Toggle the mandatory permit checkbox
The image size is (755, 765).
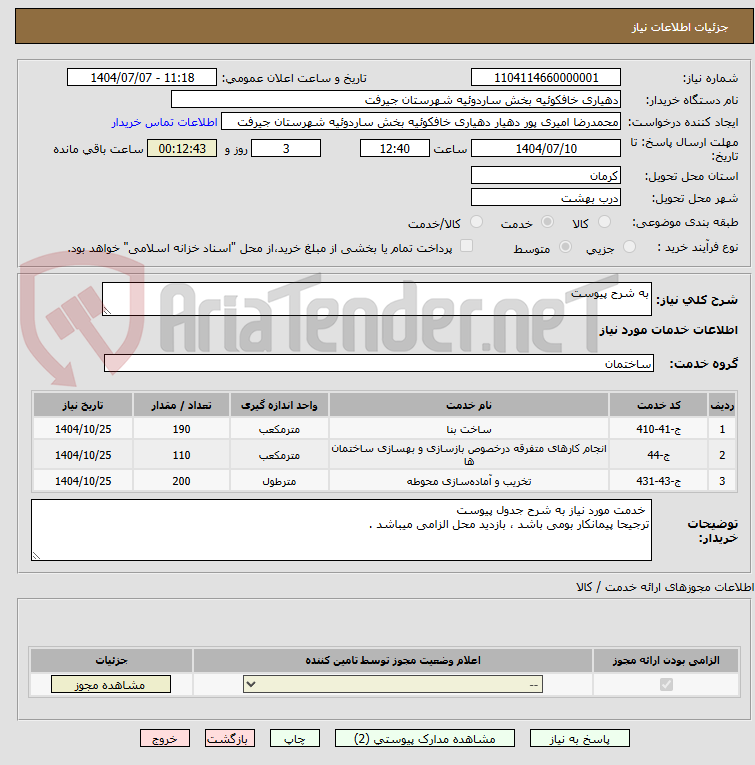(x=666, y=684)
